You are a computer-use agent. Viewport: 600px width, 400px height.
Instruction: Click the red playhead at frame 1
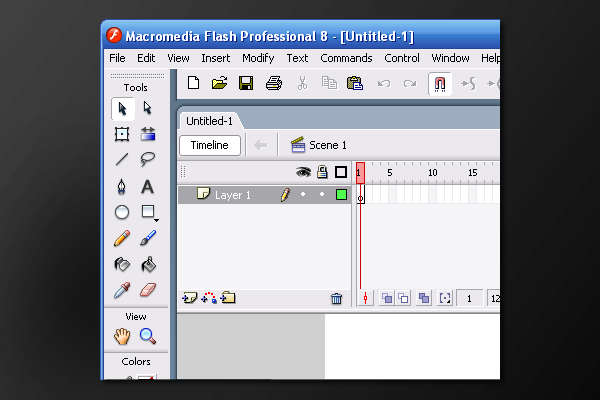click(x=360, y=173)
